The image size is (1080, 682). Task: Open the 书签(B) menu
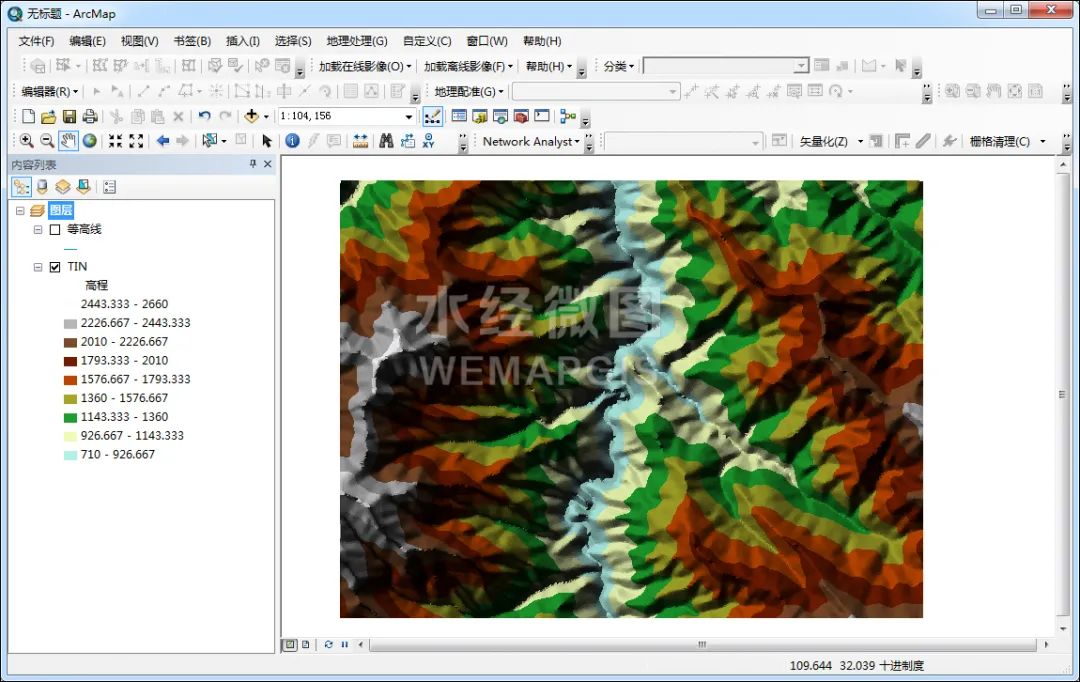(192, 41)
